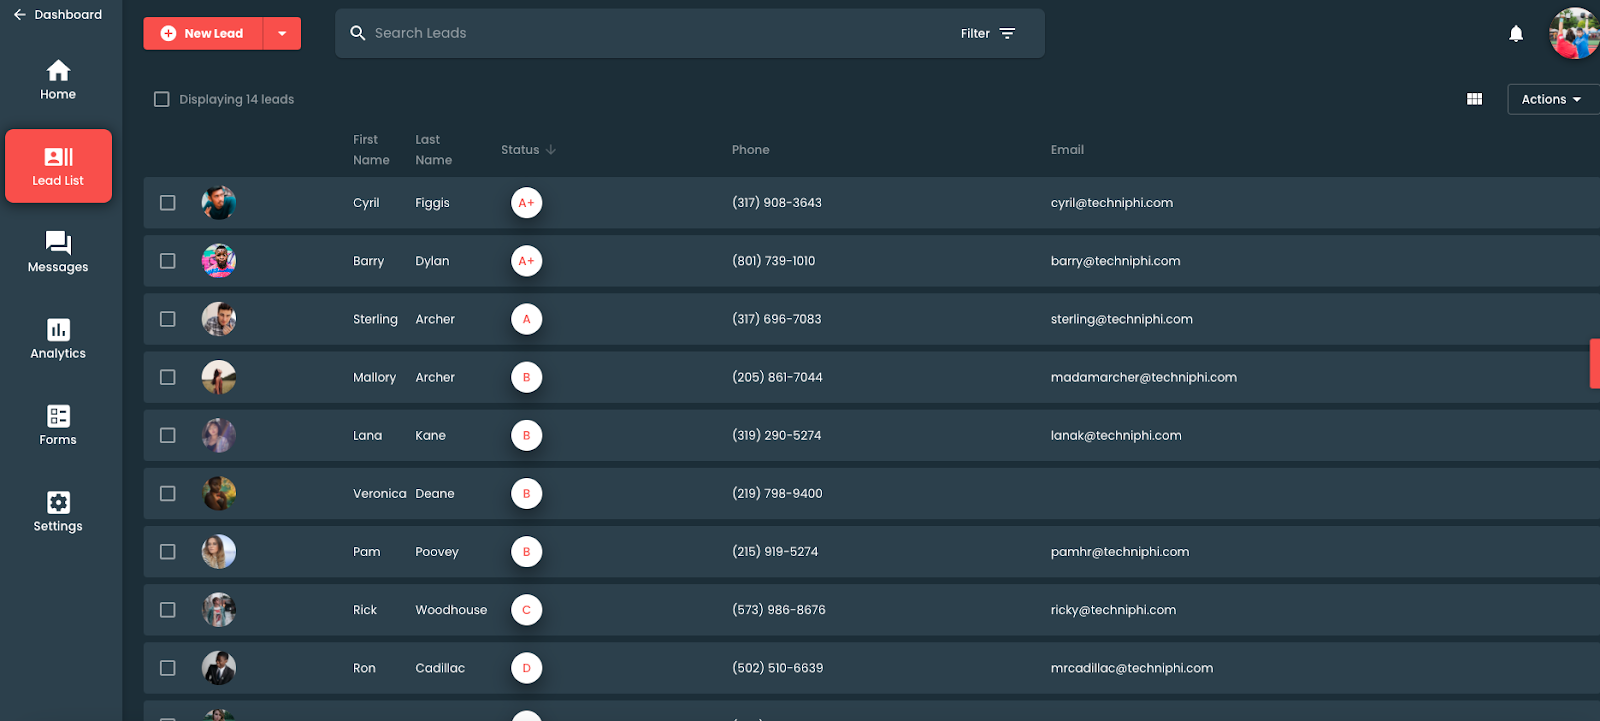Go to Home in sidebar
The width and height of the screenshot is (1600, 721).
58,80
